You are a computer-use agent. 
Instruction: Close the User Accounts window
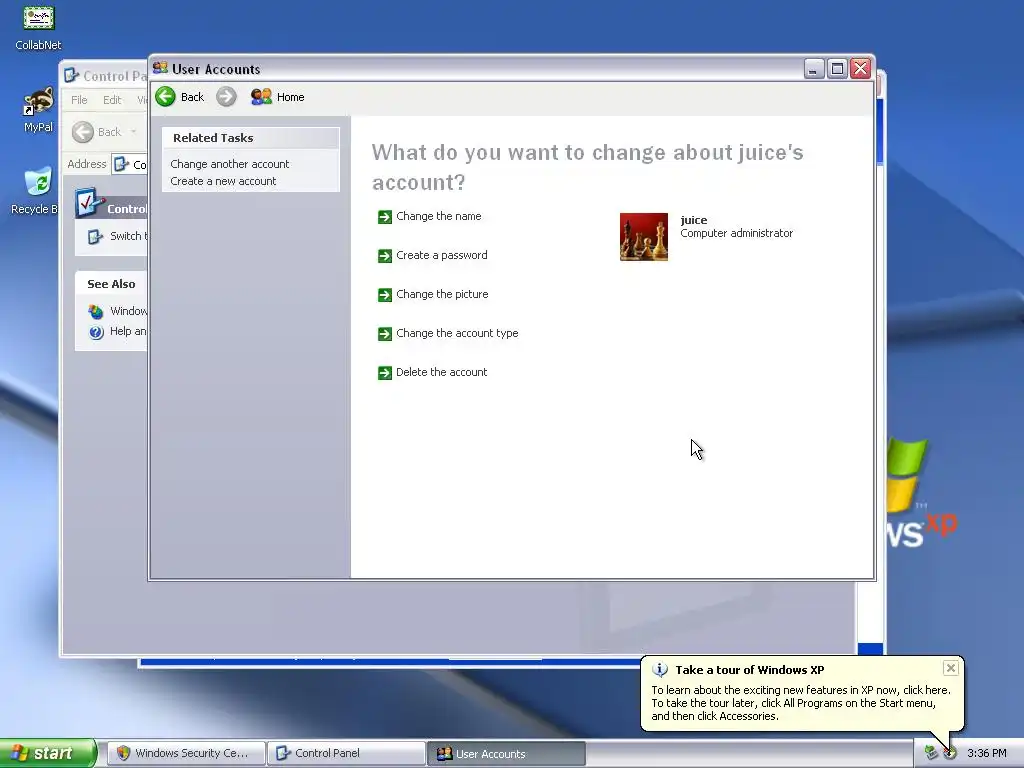tap(861, 69)
